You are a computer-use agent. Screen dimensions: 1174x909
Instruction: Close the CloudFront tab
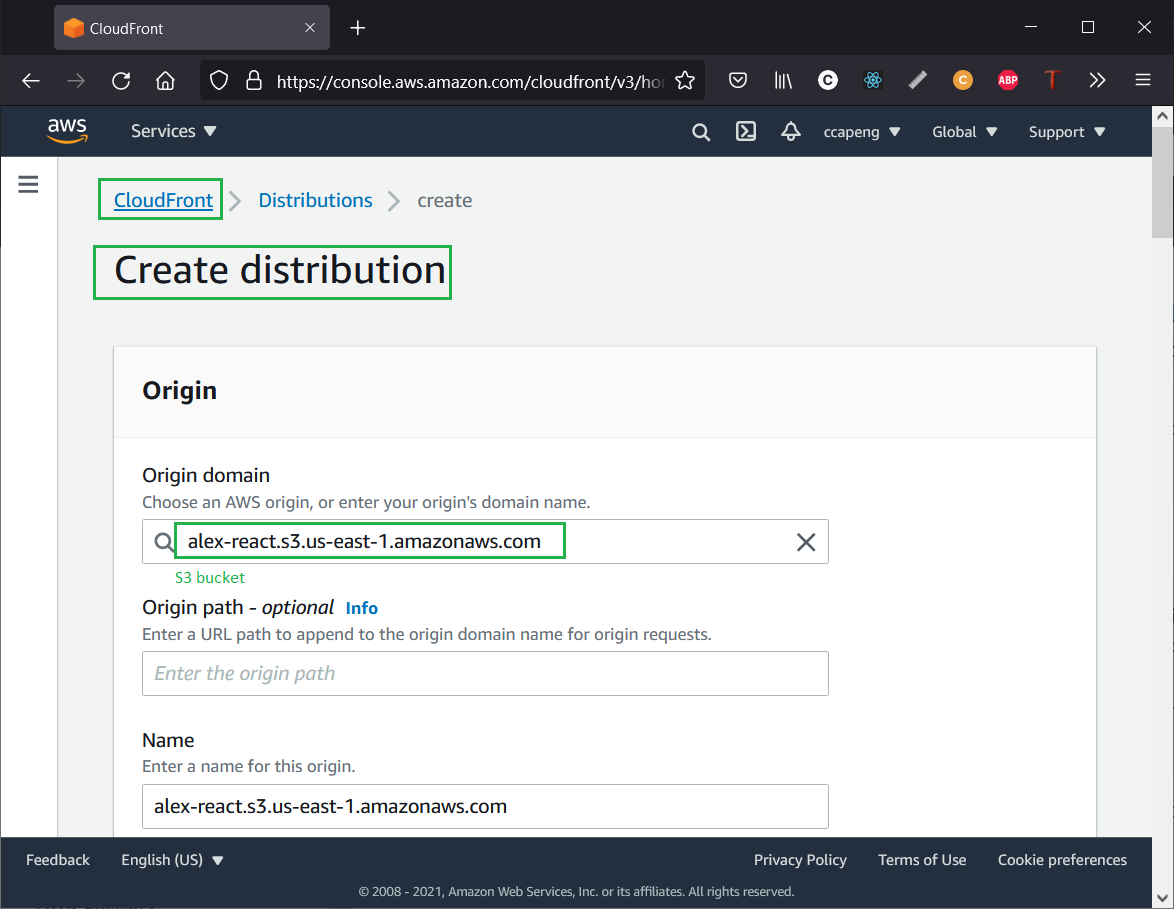pyautogui.click(x=310, y=28)
